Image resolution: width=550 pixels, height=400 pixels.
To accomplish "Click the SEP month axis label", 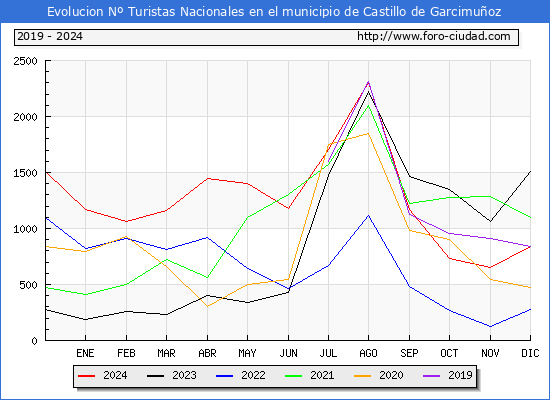I will point(409,353).
